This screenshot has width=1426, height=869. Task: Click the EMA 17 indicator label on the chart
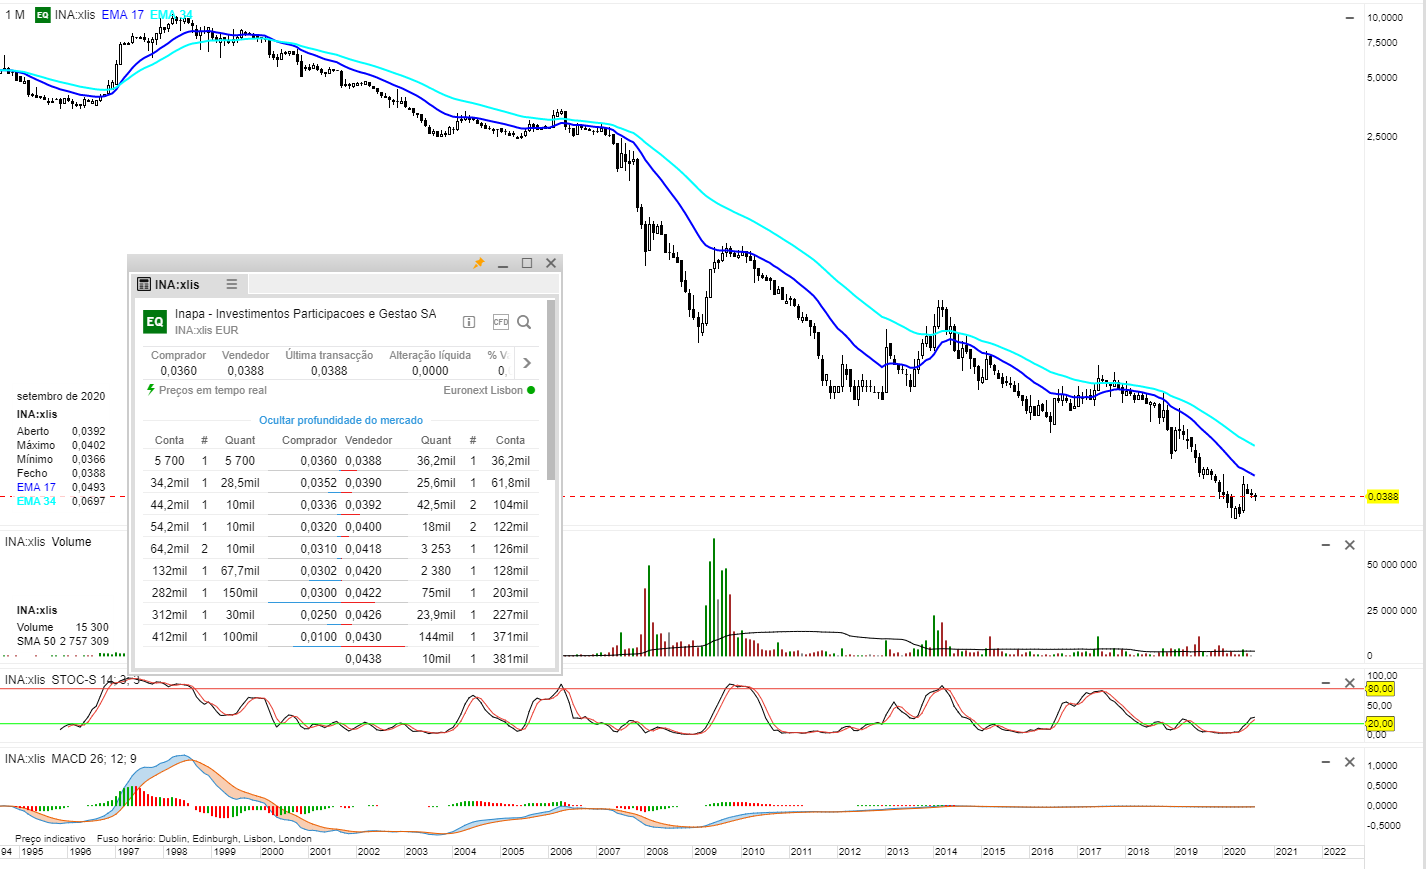pos(122,15)
